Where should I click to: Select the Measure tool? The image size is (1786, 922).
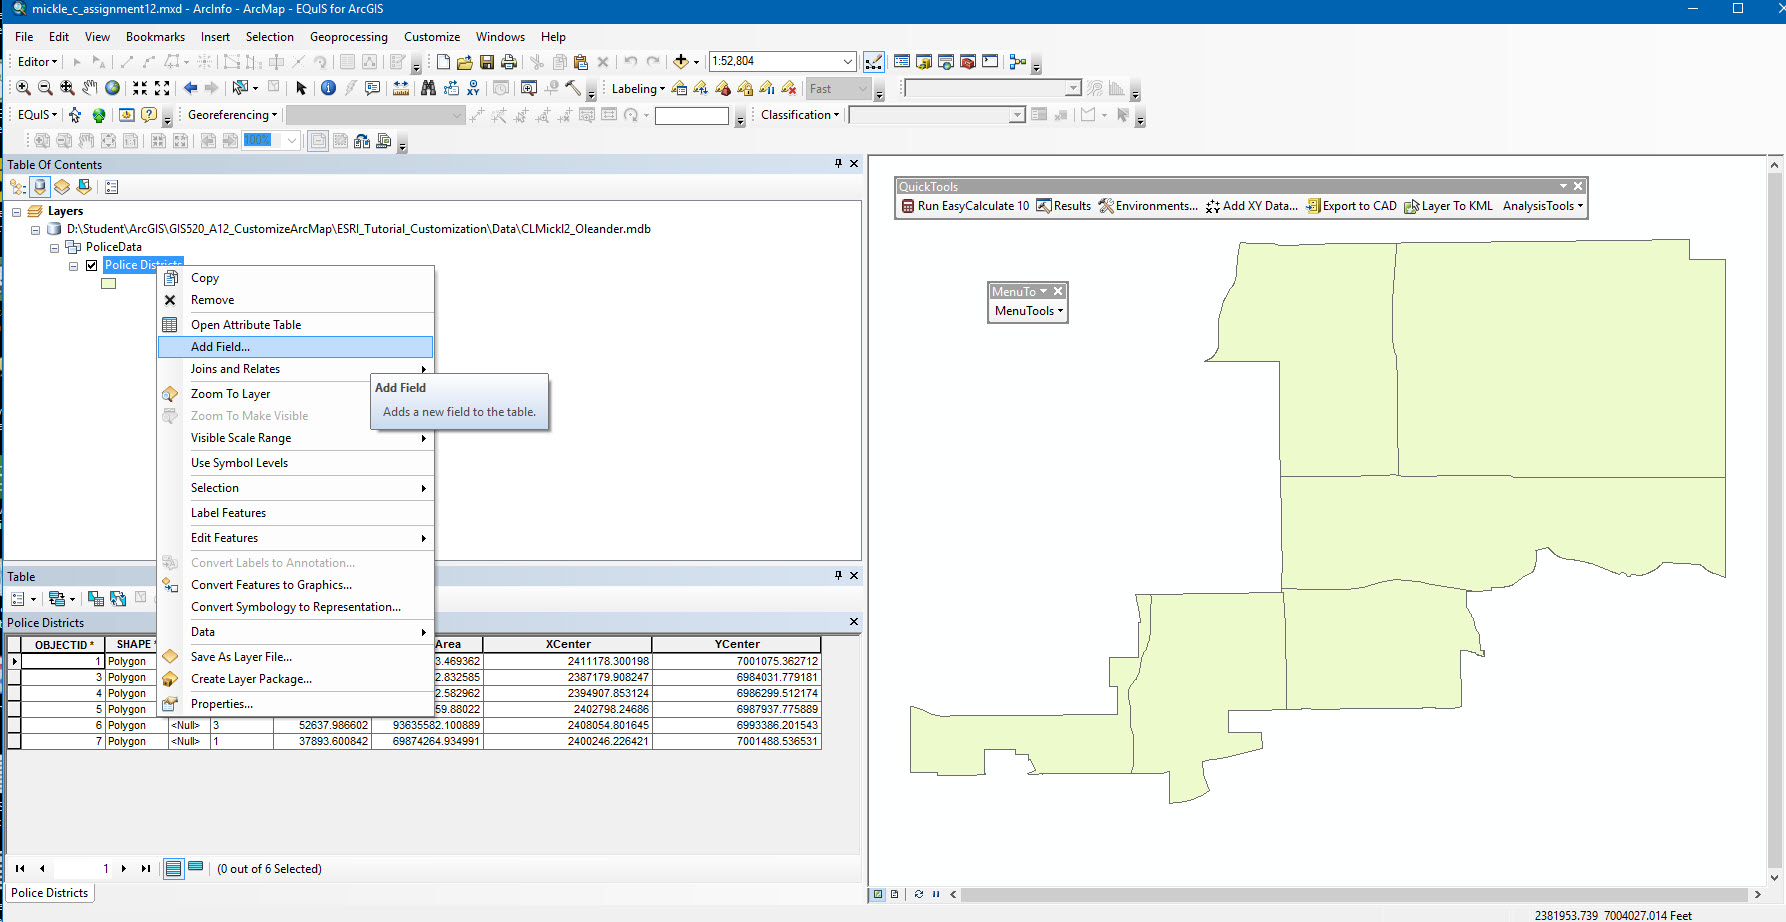[401, 88]
